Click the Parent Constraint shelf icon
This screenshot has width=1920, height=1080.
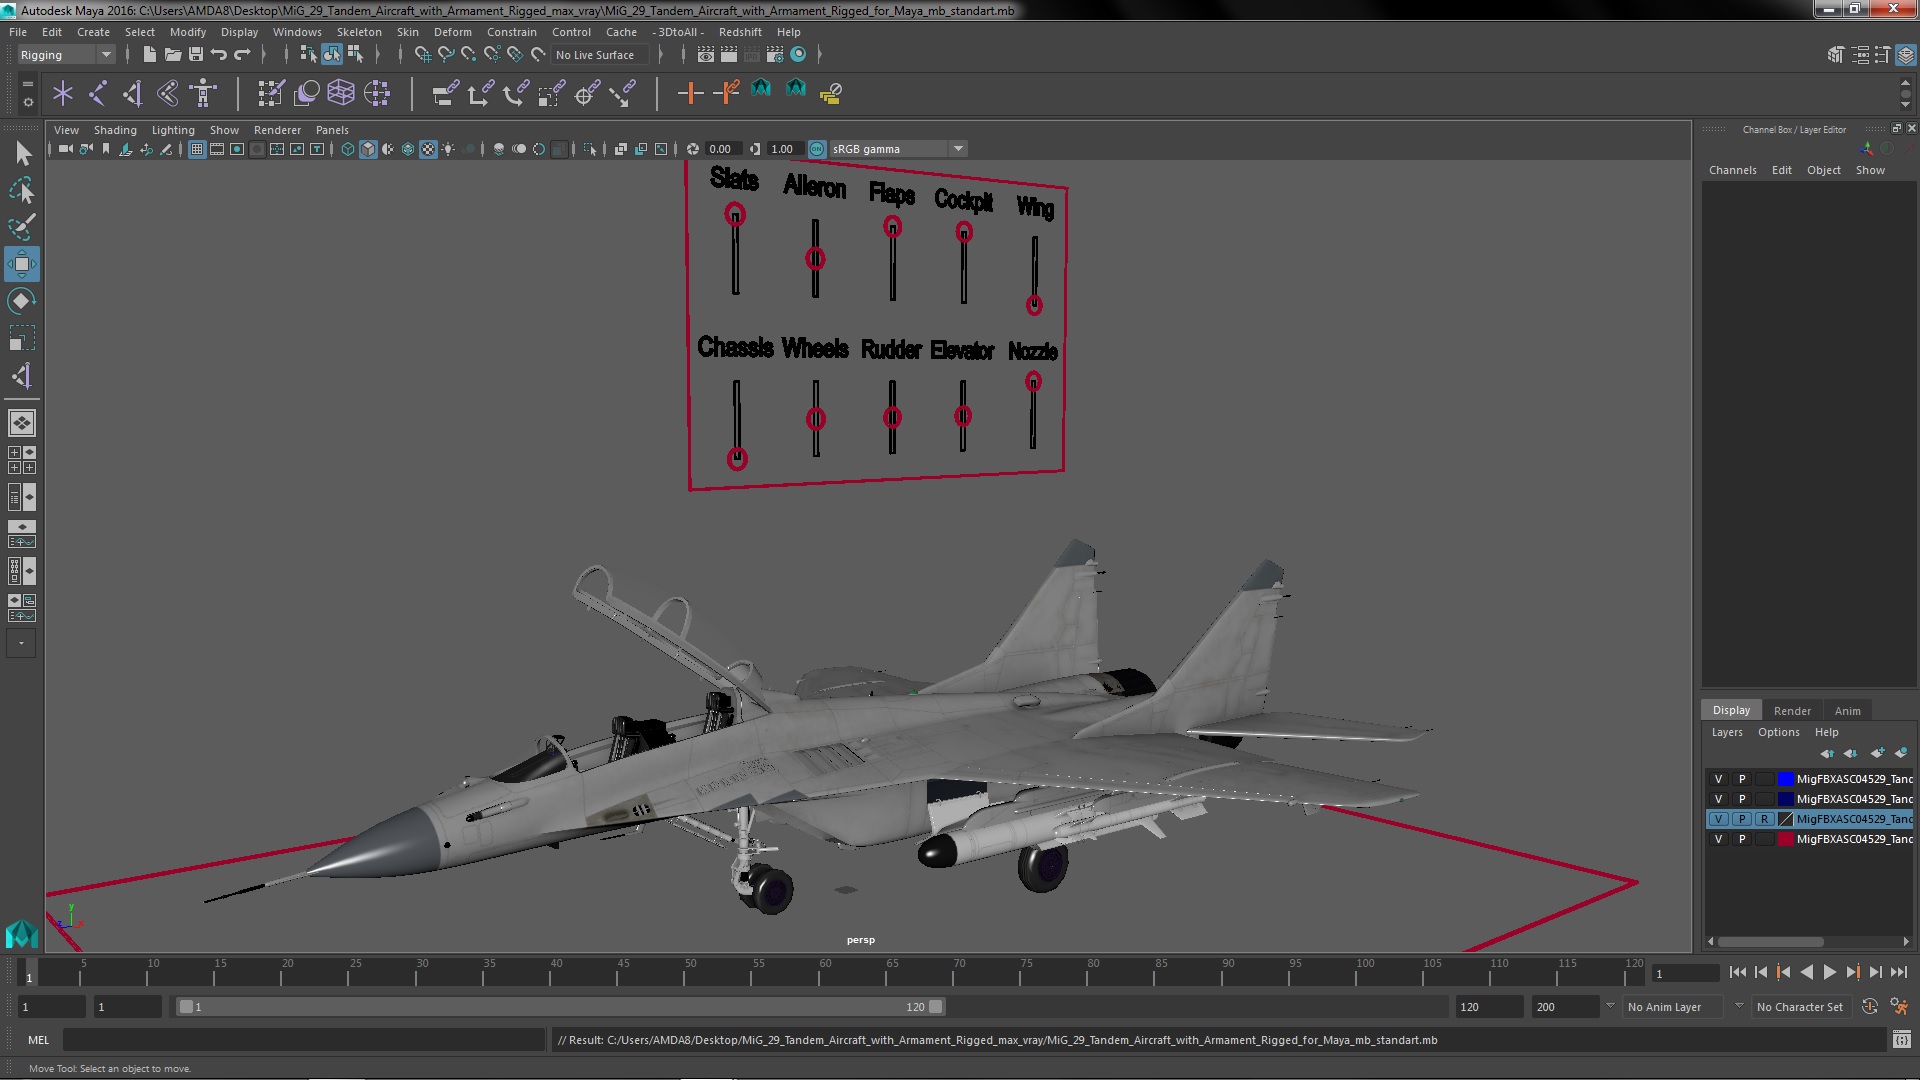[446, 94]
